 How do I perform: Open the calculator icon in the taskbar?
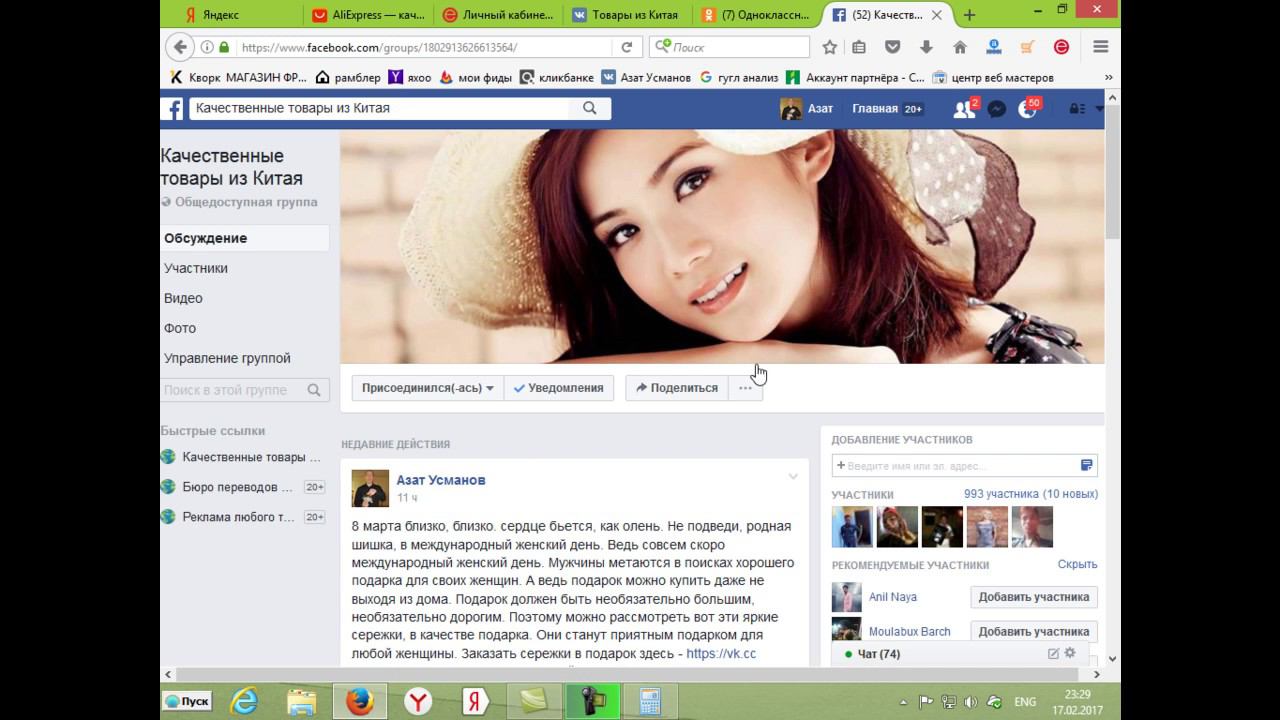point(650,701)
